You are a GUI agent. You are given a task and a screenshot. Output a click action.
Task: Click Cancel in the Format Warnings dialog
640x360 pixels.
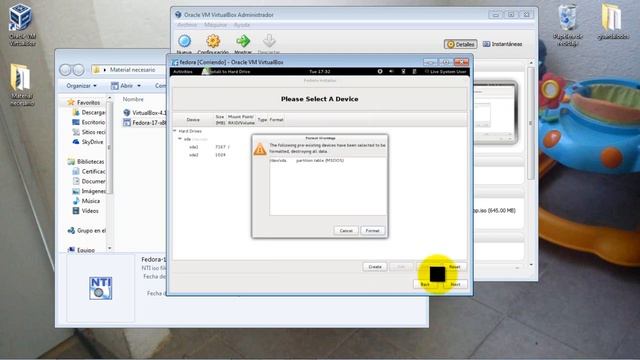(x=346, y=231)
